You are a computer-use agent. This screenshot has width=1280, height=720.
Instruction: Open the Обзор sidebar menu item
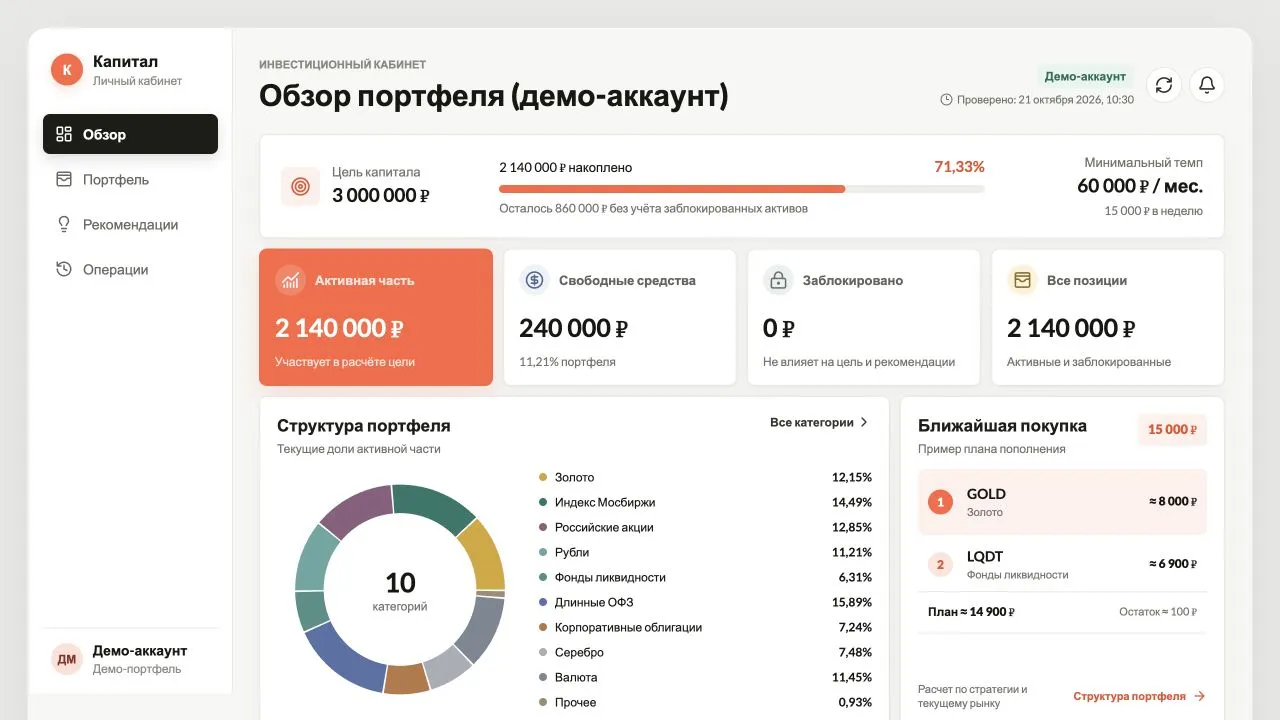(x=130, y=134)
